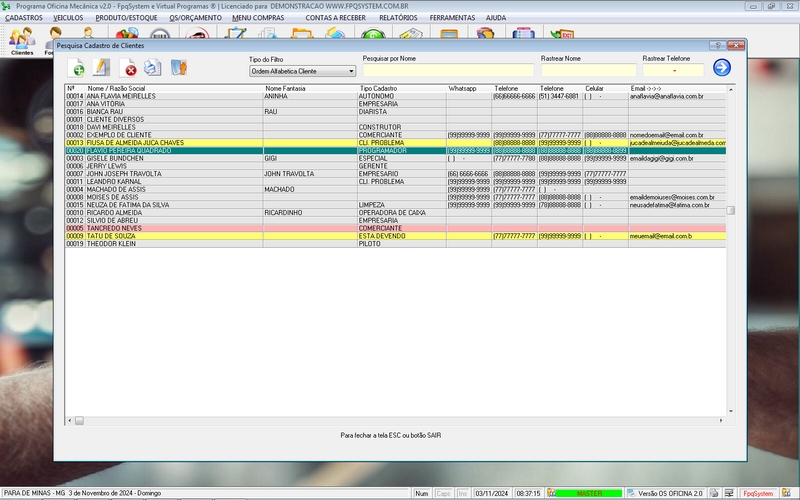Open the OS/ORÇAMENTO menu

(195, 17)
